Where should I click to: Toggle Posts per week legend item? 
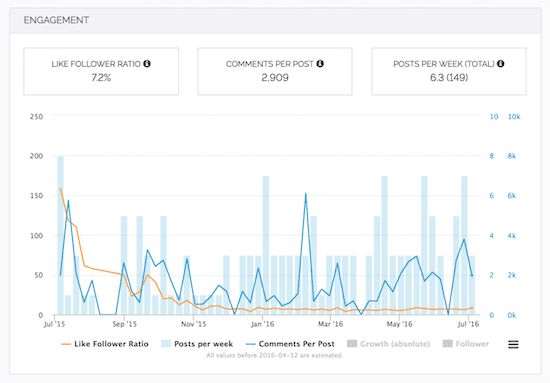[x=197, y=344]
